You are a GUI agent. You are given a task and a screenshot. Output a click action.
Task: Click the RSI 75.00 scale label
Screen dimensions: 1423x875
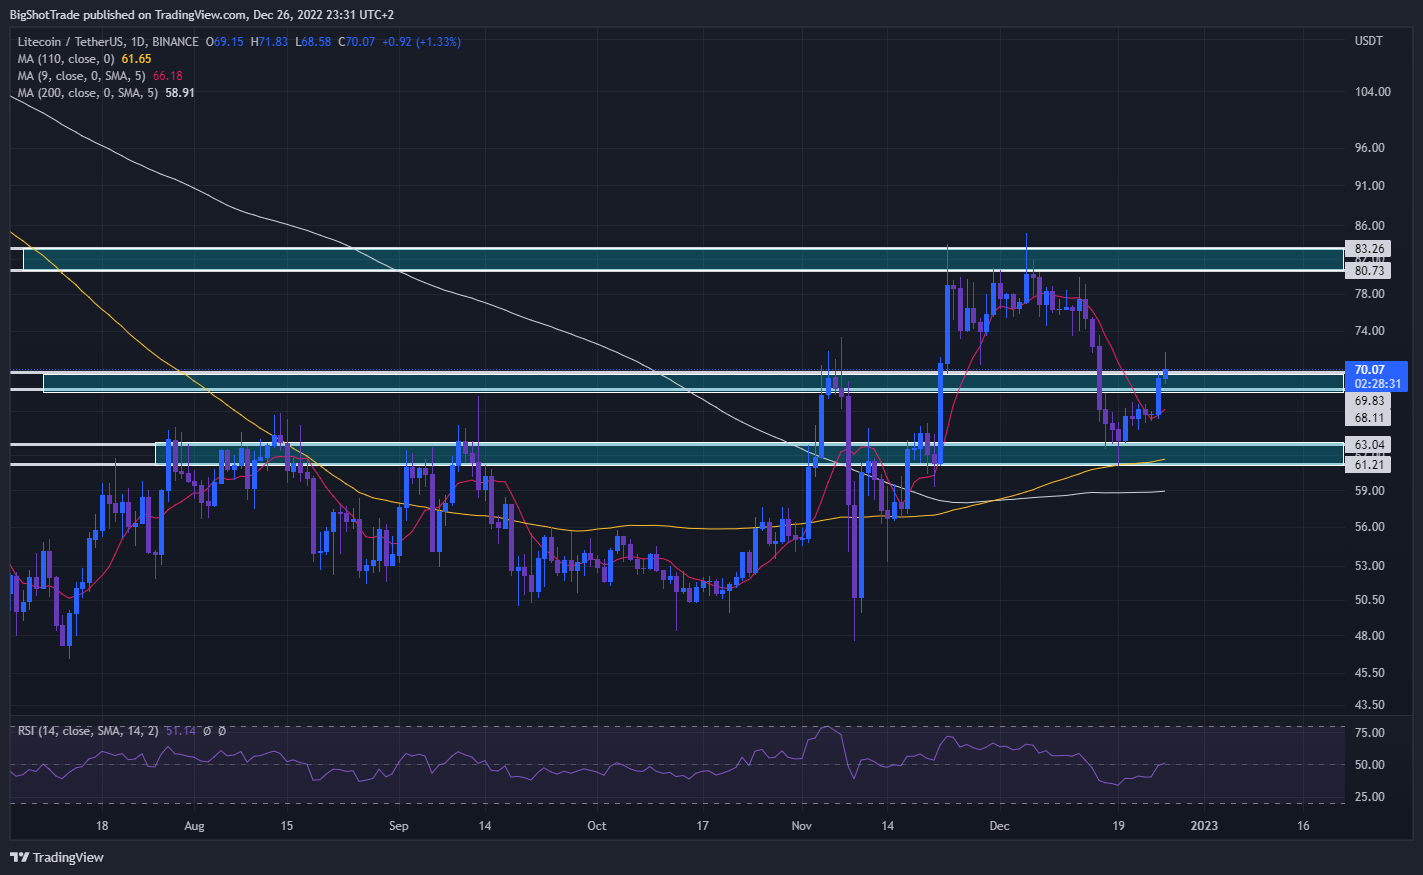[1369, 733]
